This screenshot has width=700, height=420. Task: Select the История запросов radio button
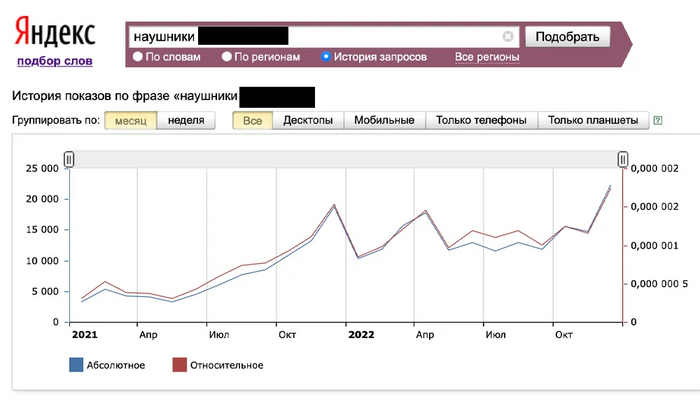coord(326,57)
